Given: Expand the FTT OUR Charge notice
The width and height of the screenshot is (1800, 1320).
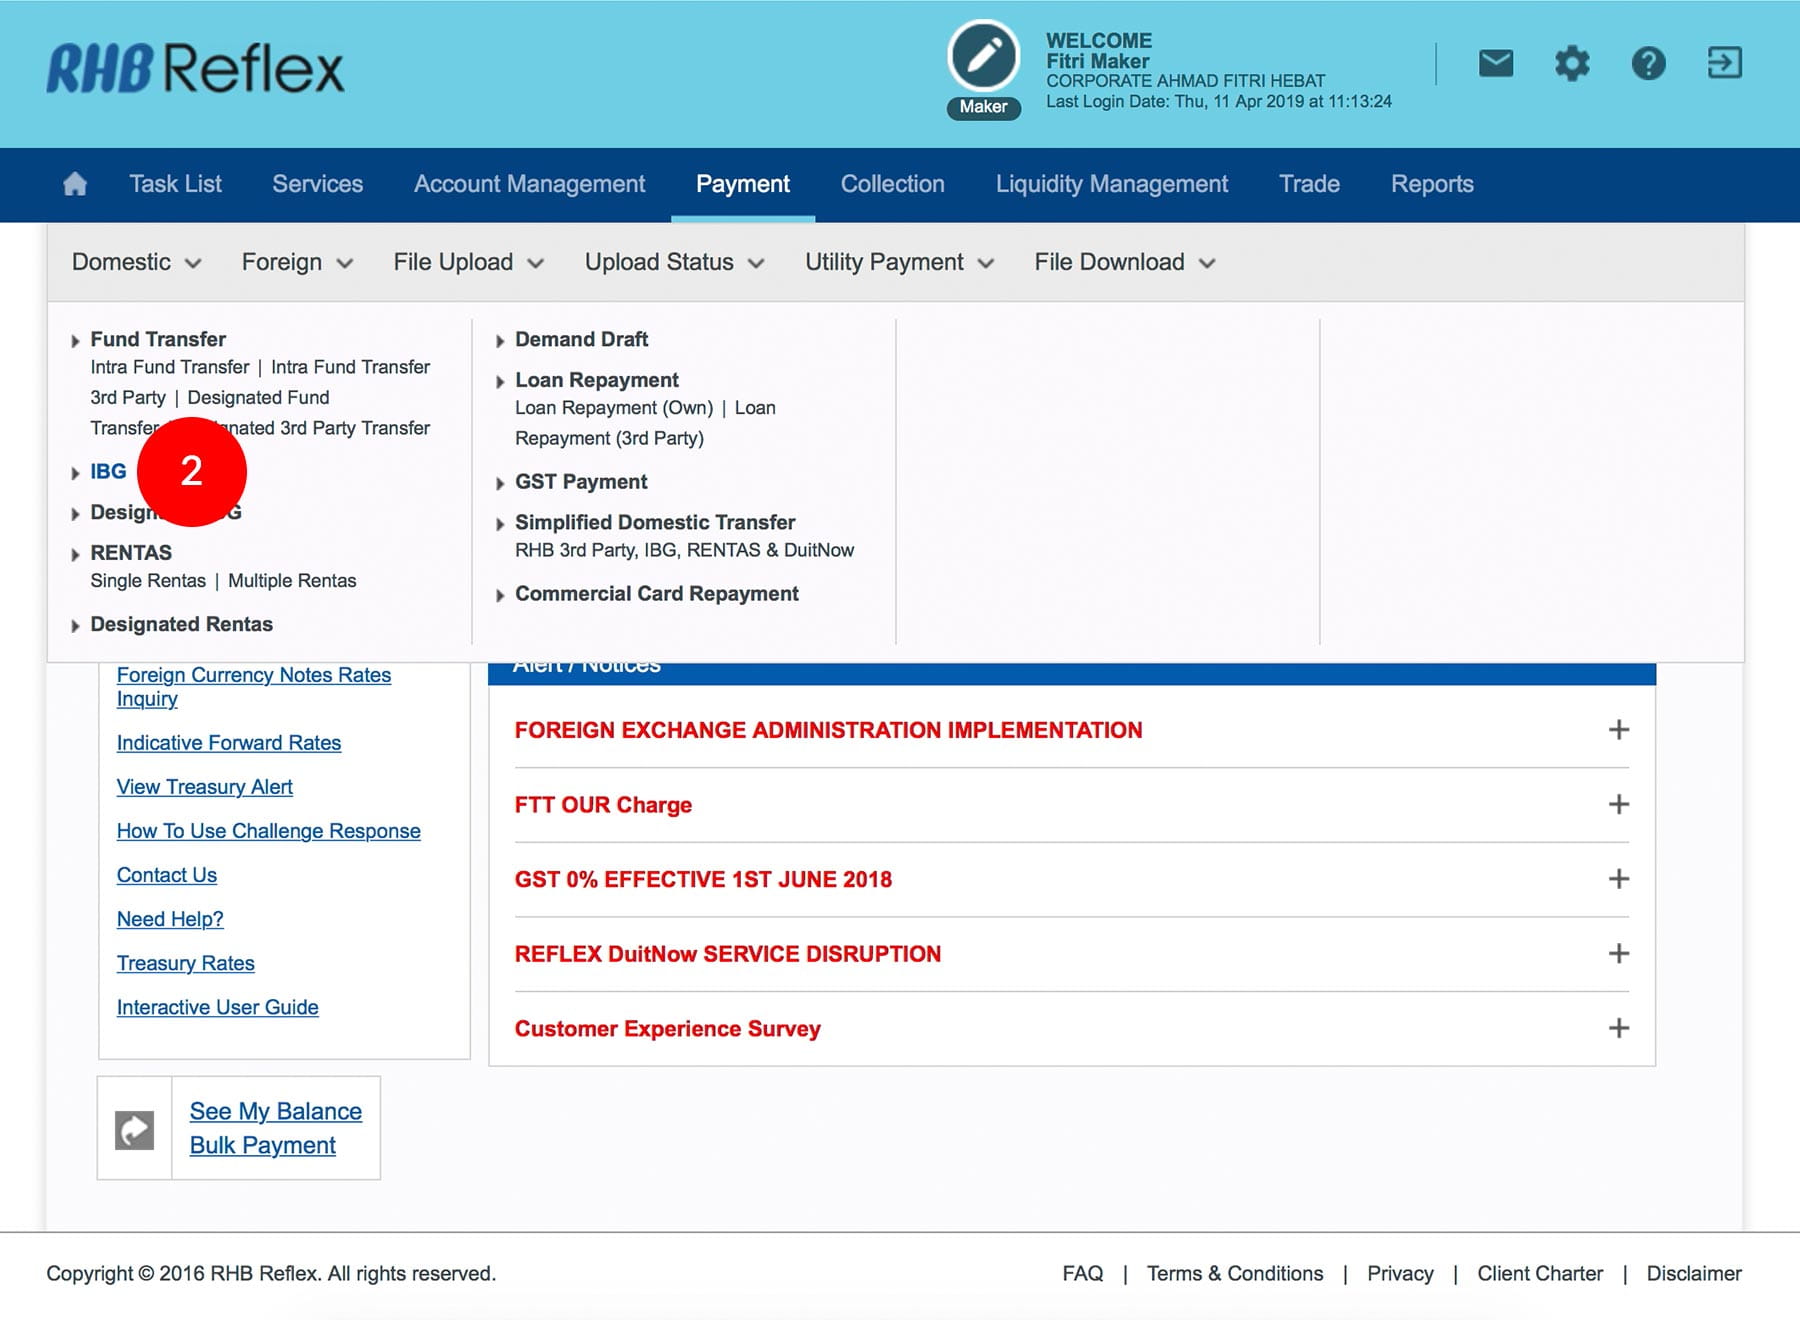Looking at the screenshot, I should 1618,805.
